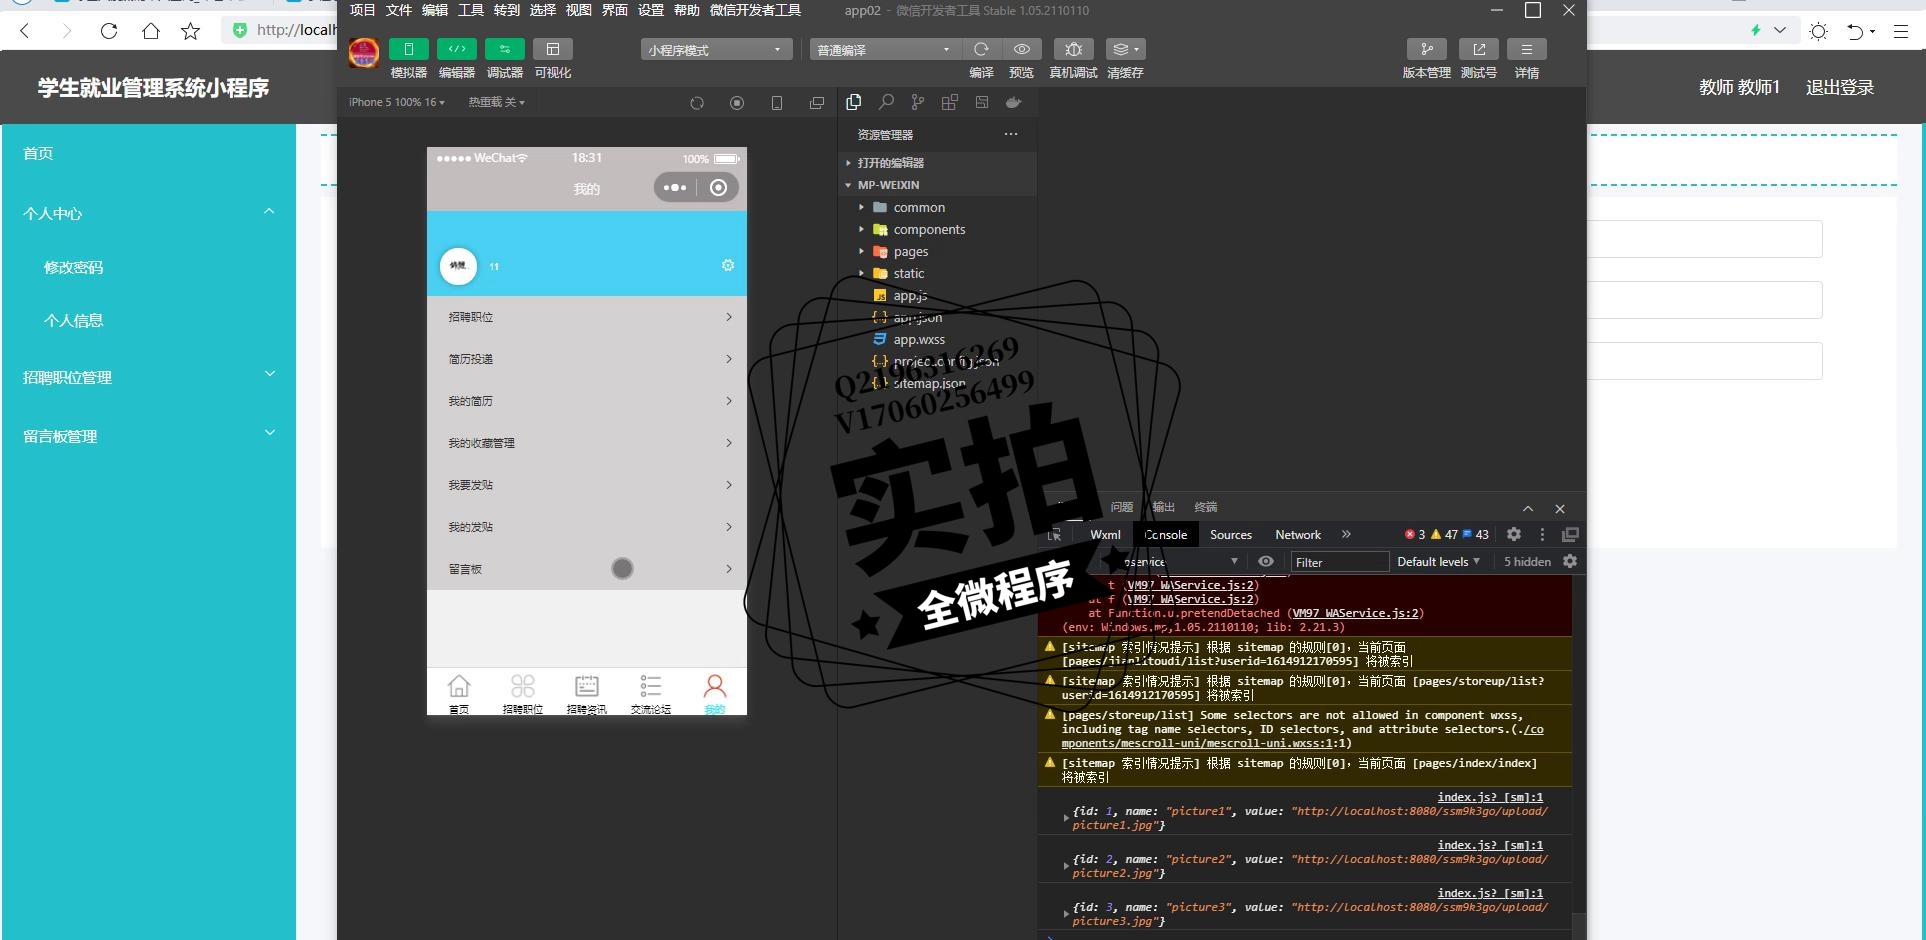This screenshot has height=940, width=1926.
Task: Open the search icon in editor sidebar
Action: pos(886,102)
